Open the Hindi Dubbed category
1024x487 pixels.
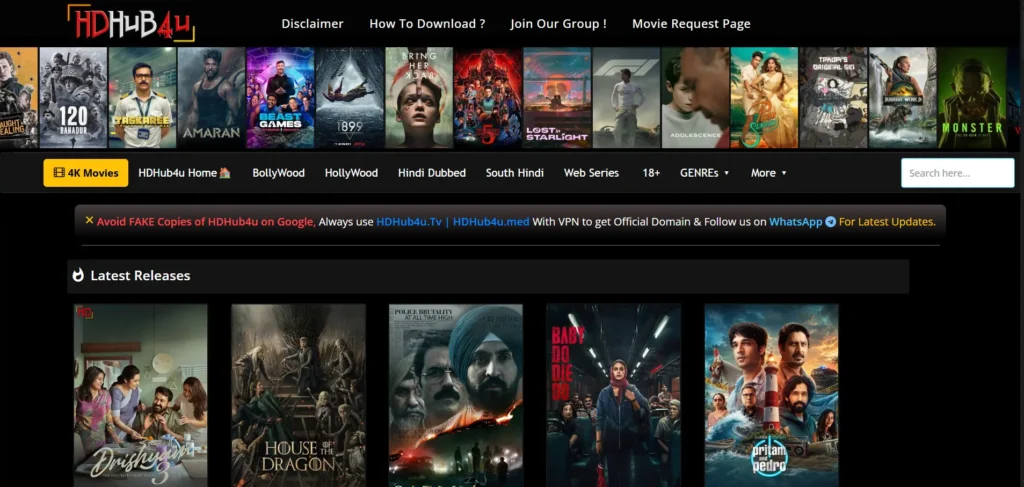tap(432, 173)
